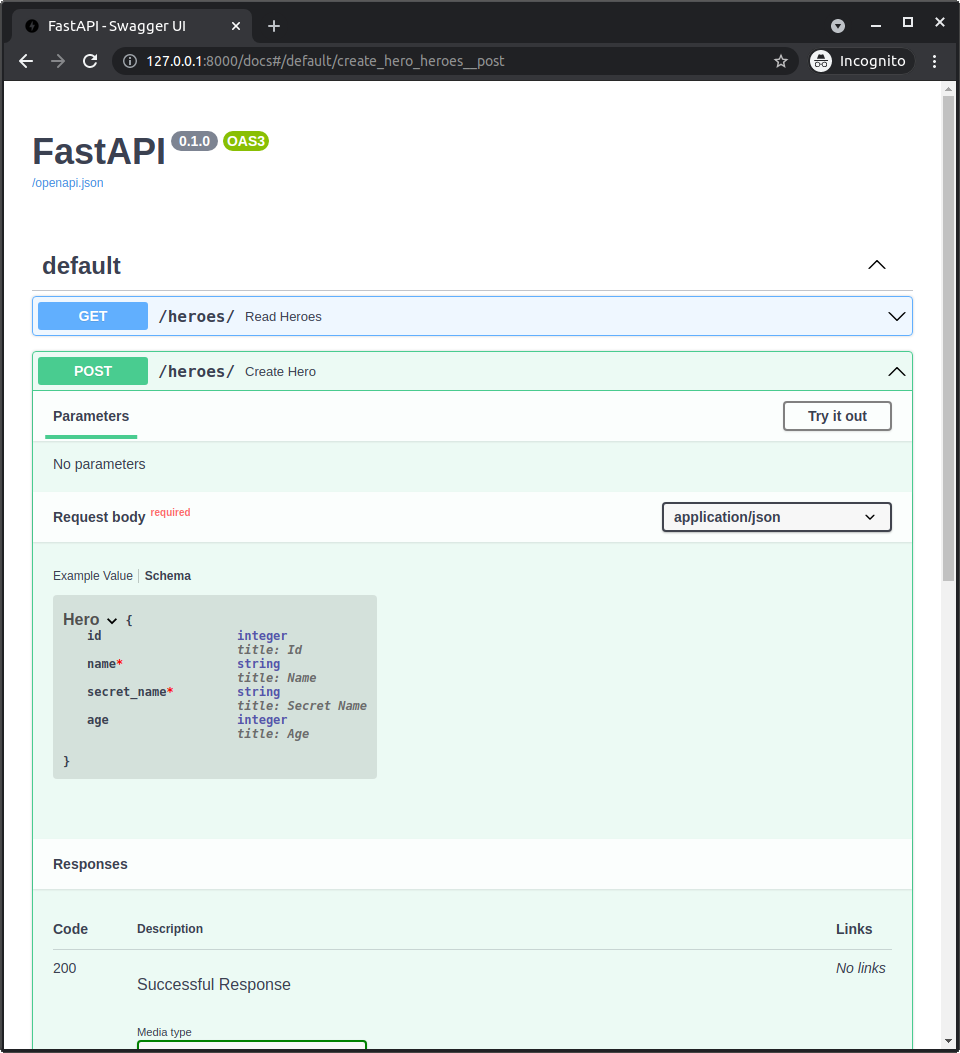Collapse the default section
The width and height of the screenshot is (960, 1053).
pos(877,265)
